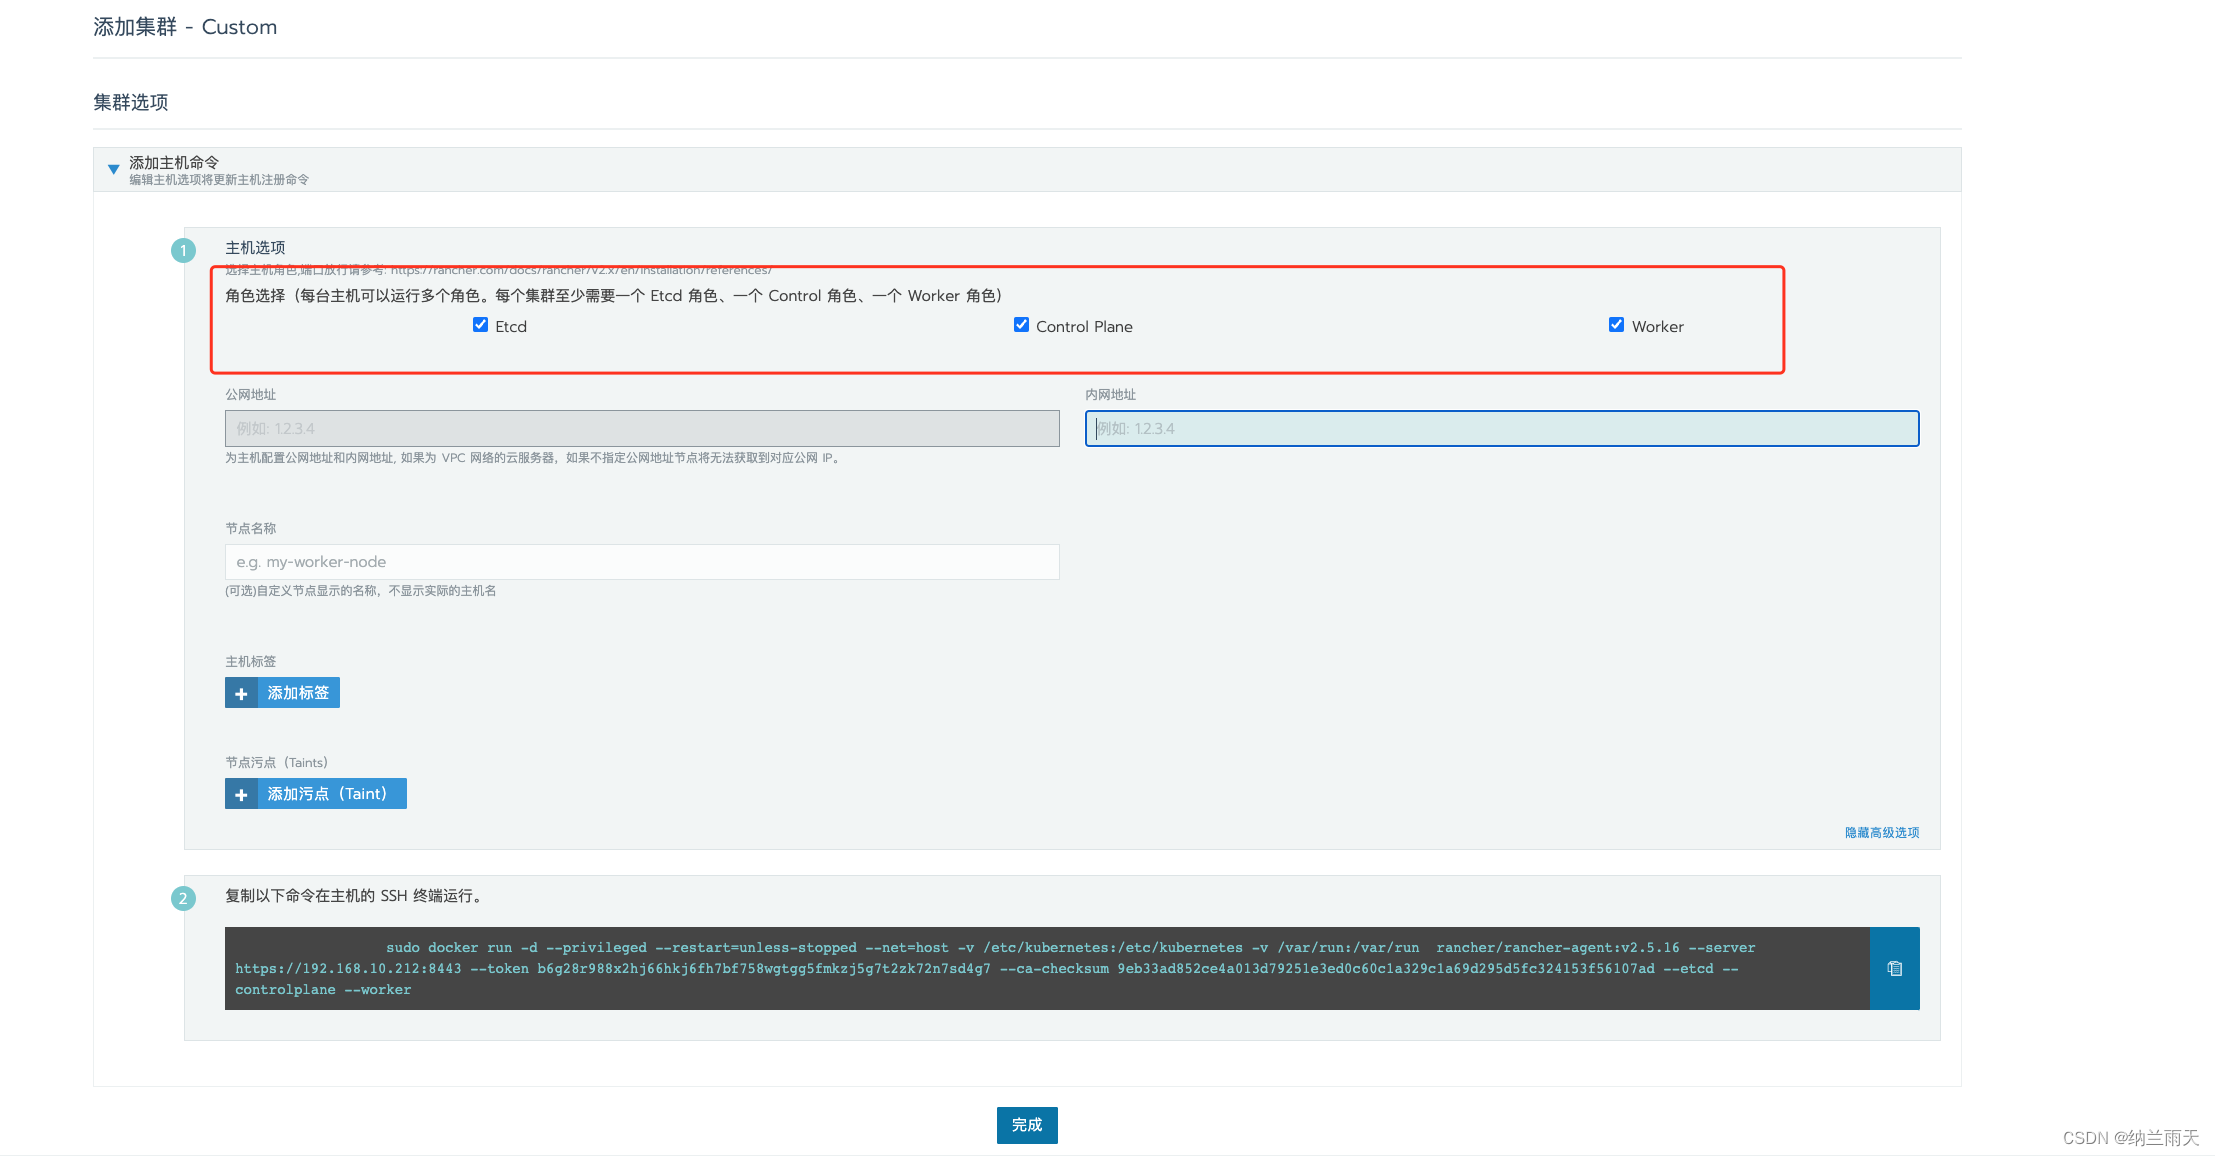Focus the 公网地址 input field
This screenshot has height=1156, width=2215.
[642, 428]
